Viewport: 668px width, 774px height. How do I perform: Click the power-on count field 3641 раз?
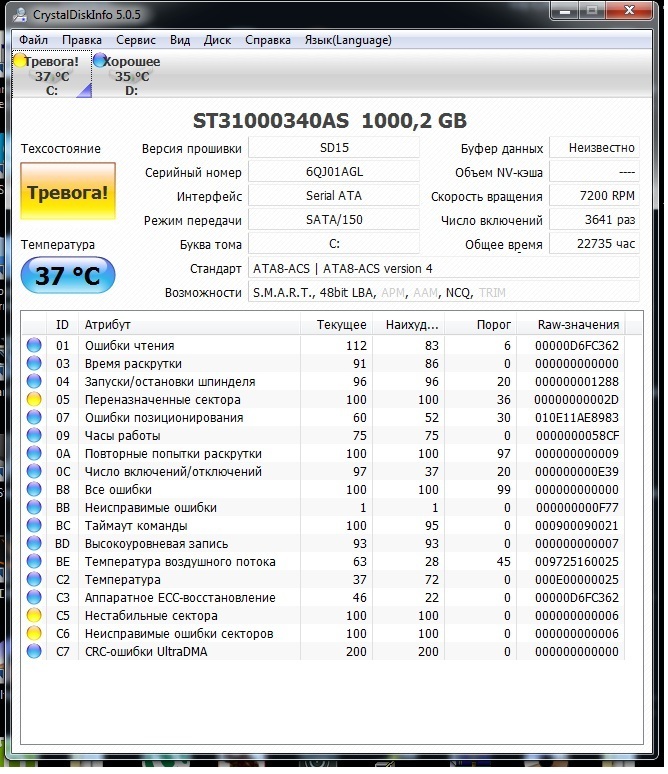pos(594,220)
